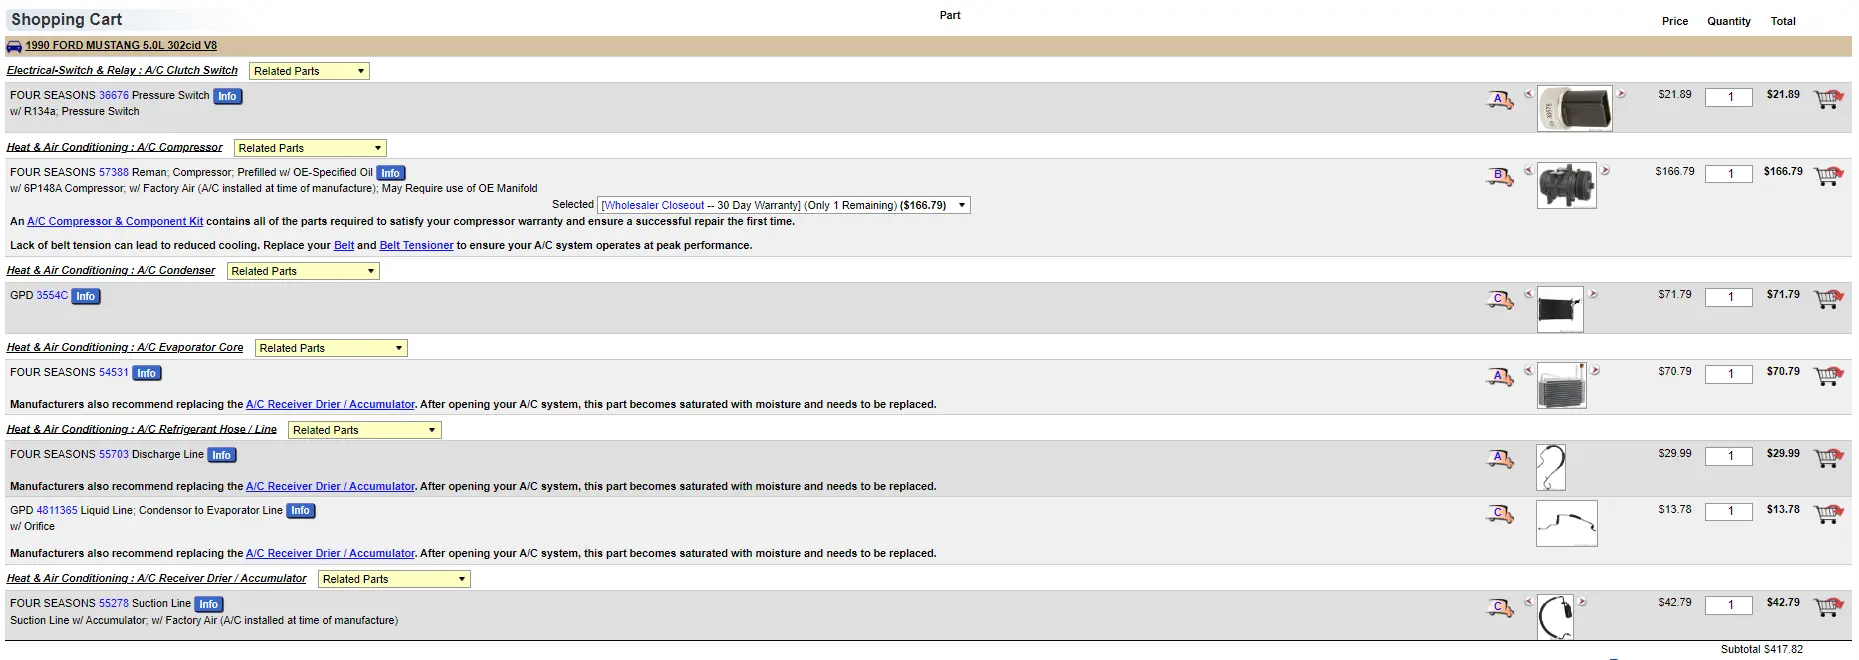Viewport: 1859px width, 660px height.
Task: Open the part number 57388 link
Action: [x=114, y=173]
